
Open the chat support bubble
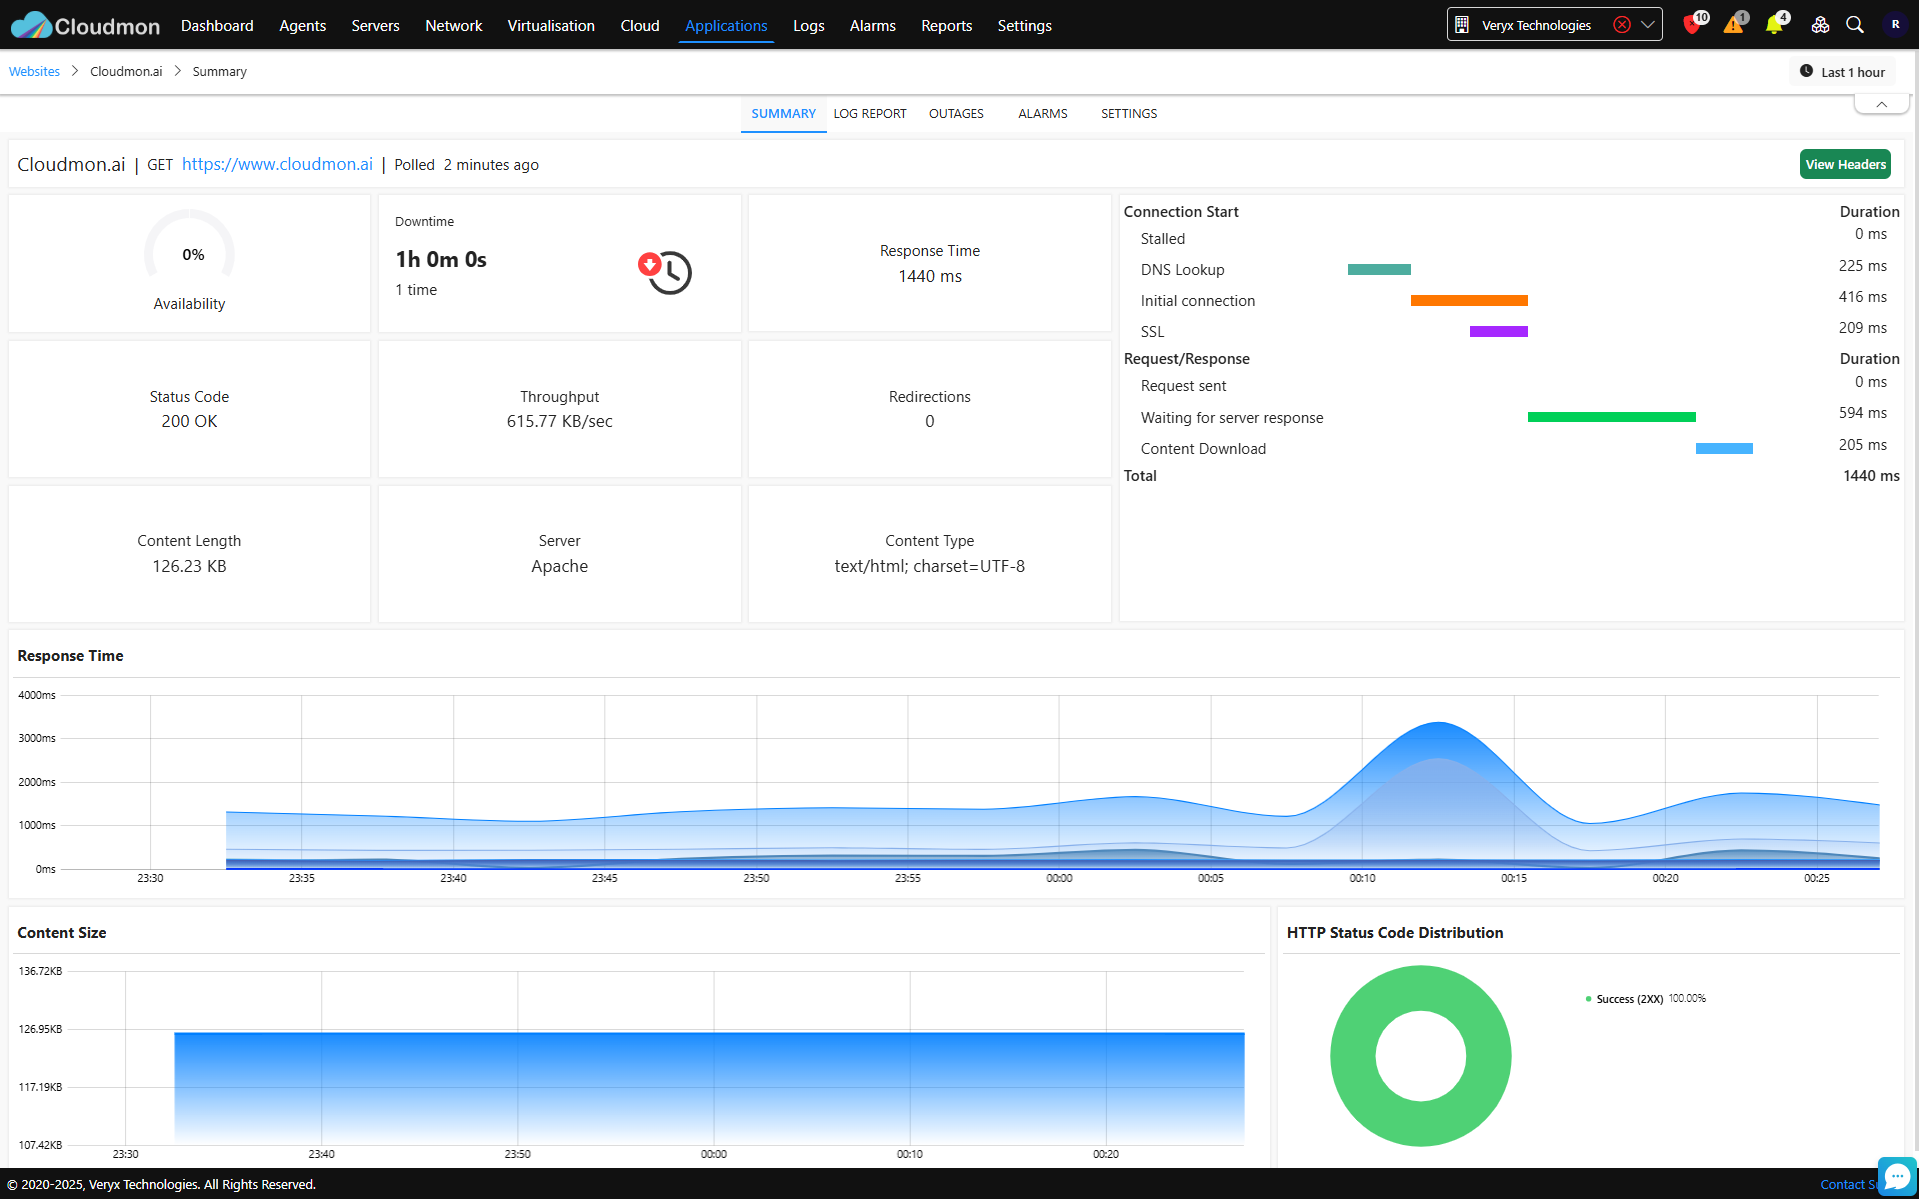pyautogui.click(x=1897, y=1177)
